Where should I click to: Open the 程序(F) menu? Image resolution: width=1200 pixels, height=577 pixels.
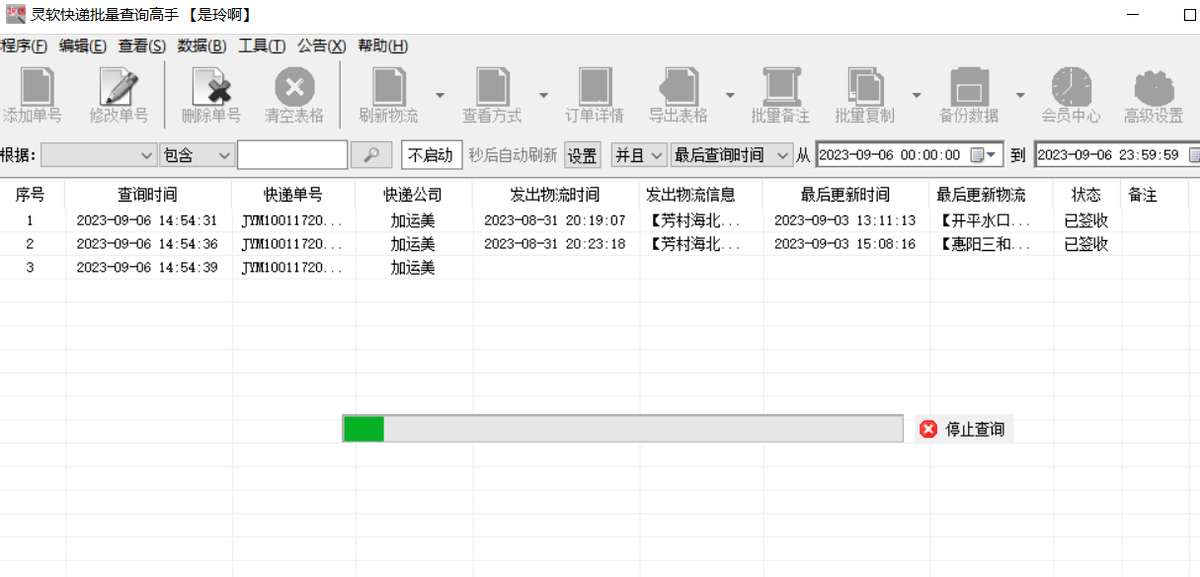[x=23, y=46]
